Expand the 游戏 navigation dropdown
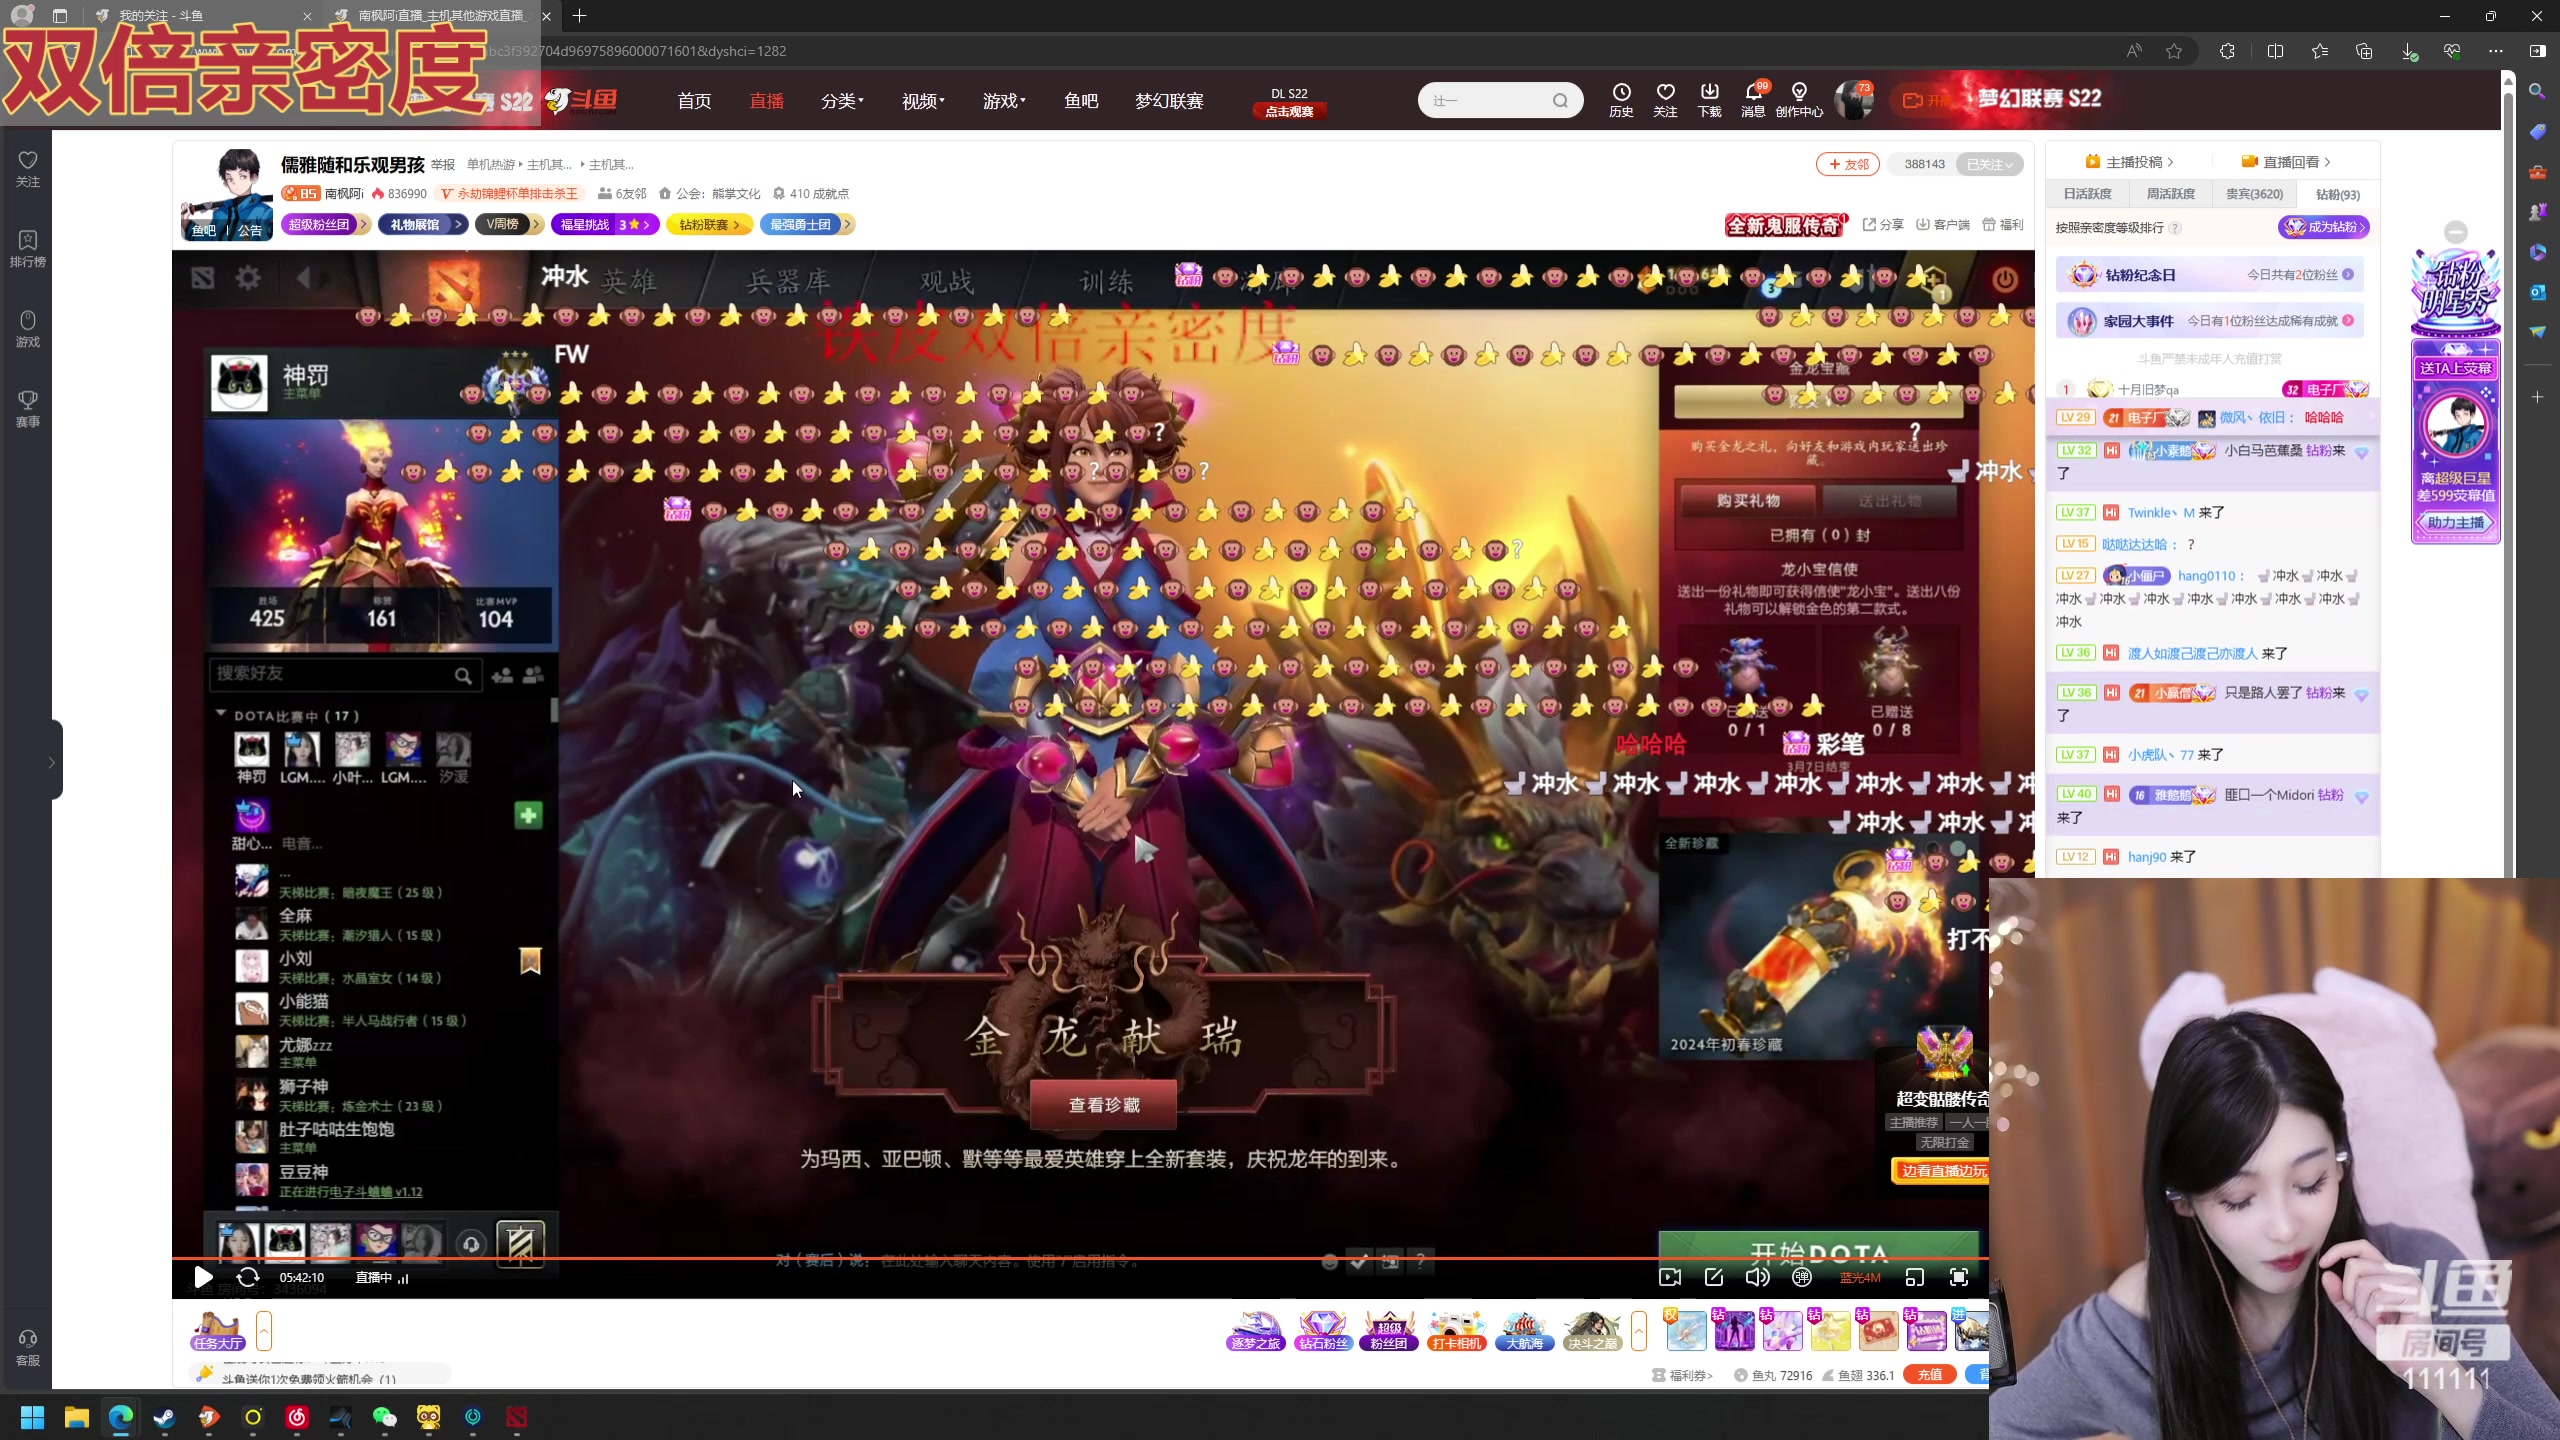Viewport: 2560px width, 1440px height. point(1003,101)
